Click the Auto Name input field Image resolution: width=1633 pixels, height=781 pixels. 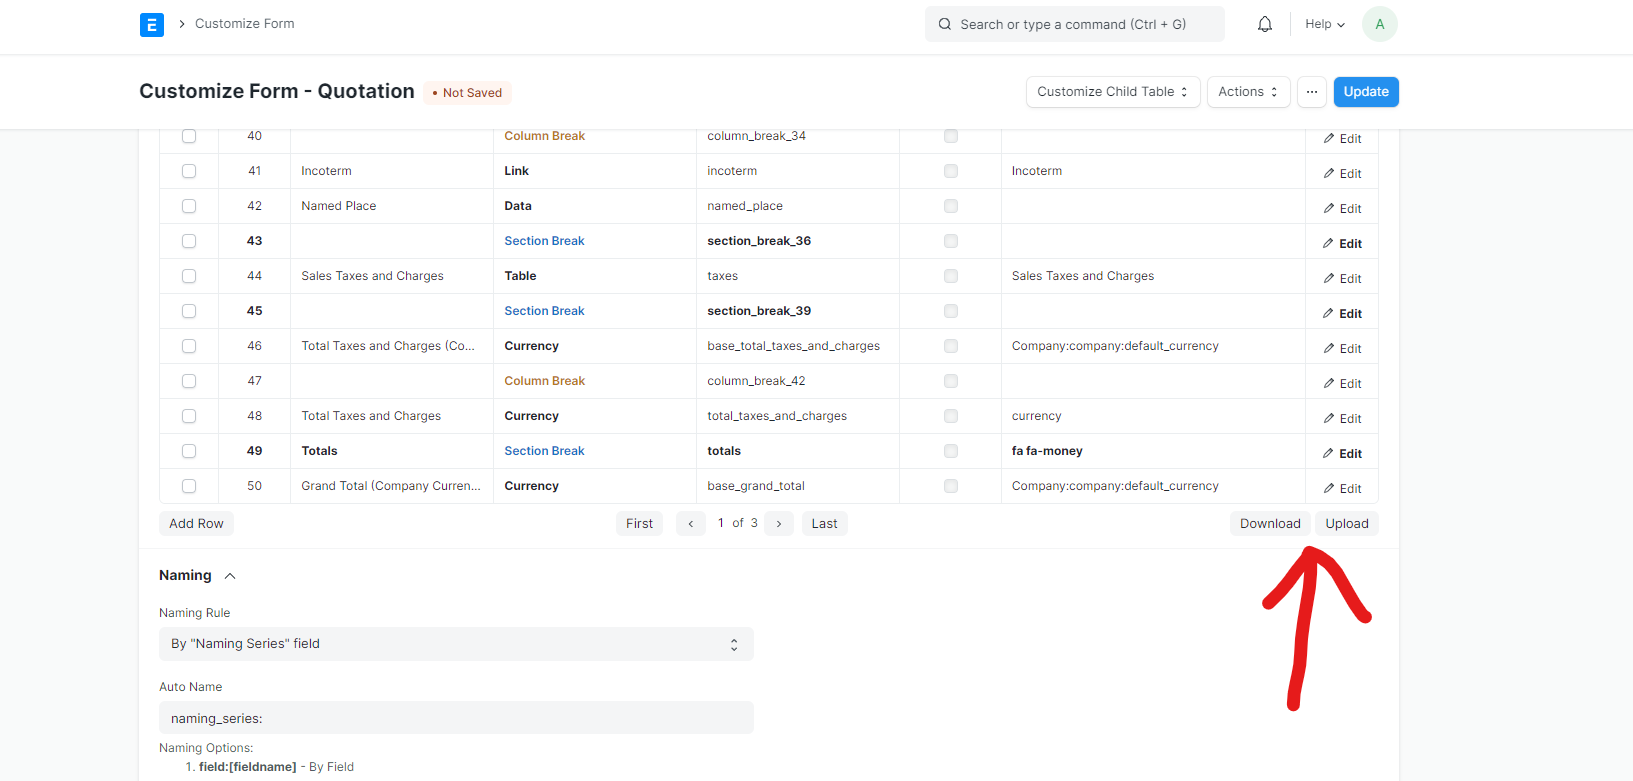click(456, 718)
